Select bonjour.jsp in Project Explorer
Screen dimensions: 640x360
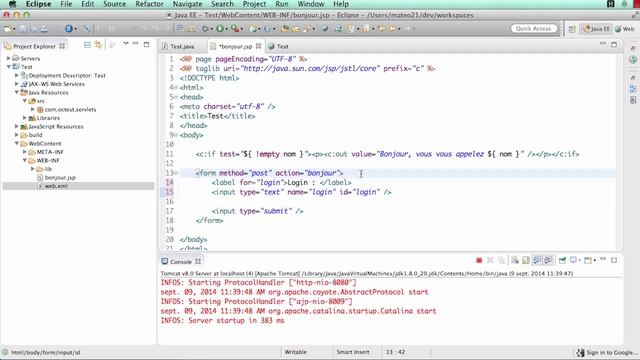[60, 178]
